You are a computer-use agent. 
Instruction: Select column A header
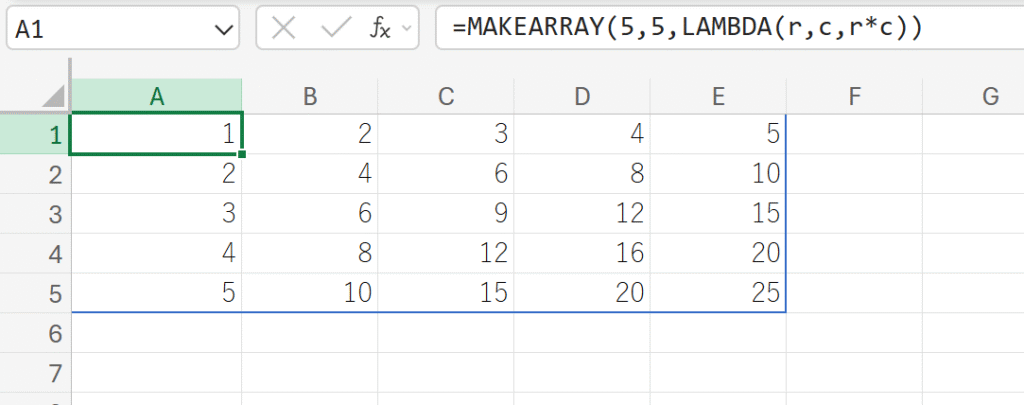point(157,96)
